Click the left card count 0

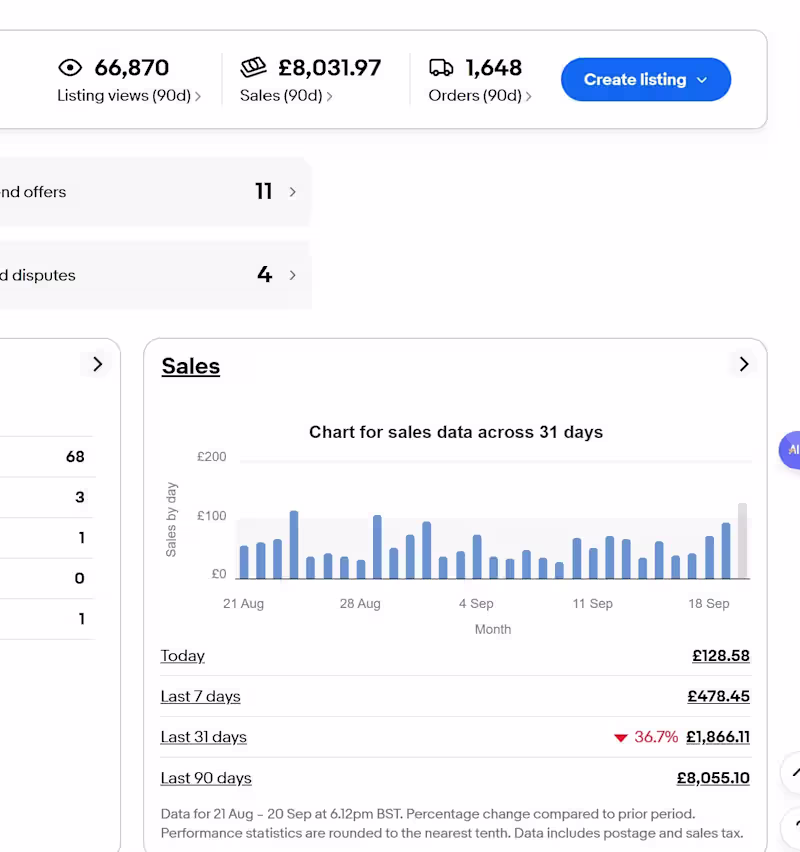(x=80, y=578)
